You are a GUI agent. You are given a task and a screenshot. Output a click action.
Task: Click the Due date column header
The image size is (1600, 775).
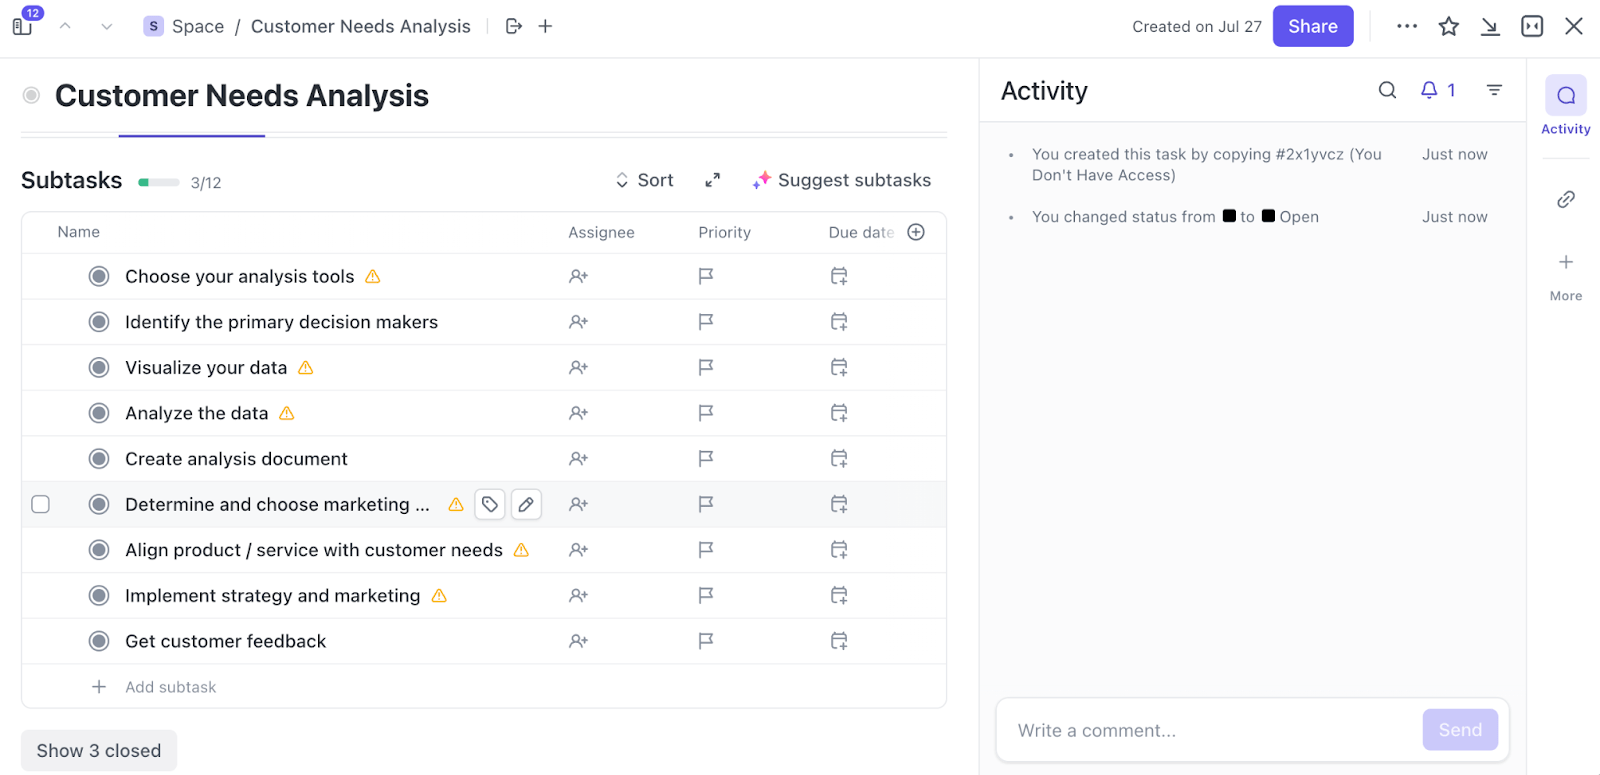pyautogui.click(x=861, y=232)
